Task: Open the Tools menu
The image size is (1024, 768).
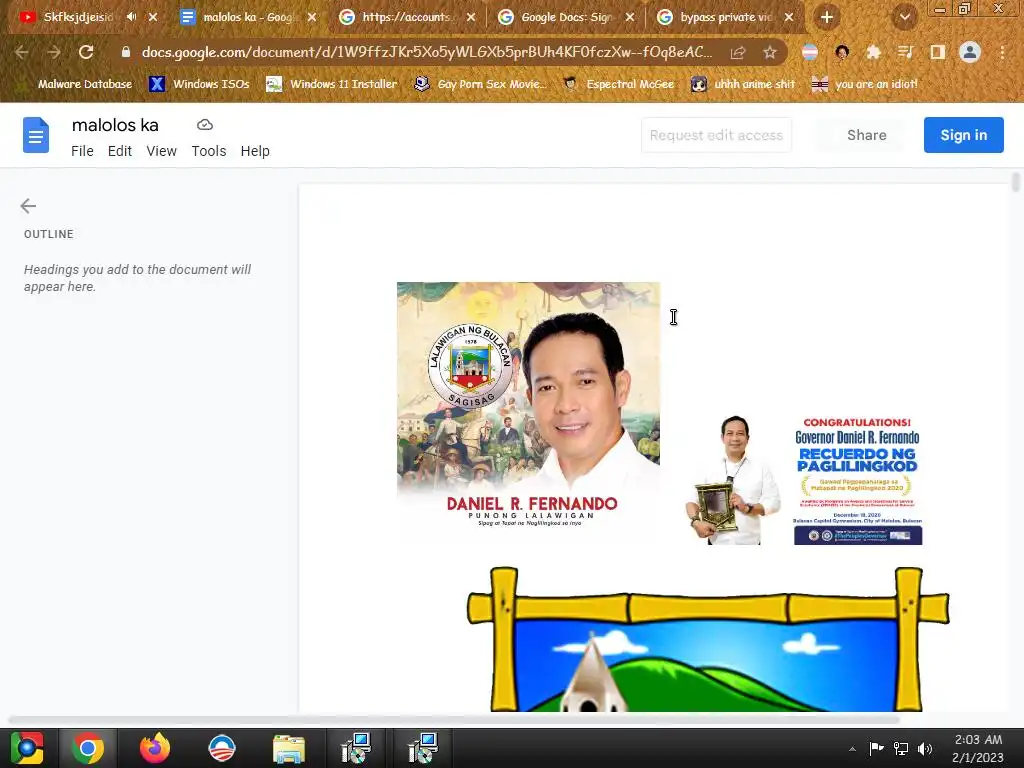Action: point(209,151)
